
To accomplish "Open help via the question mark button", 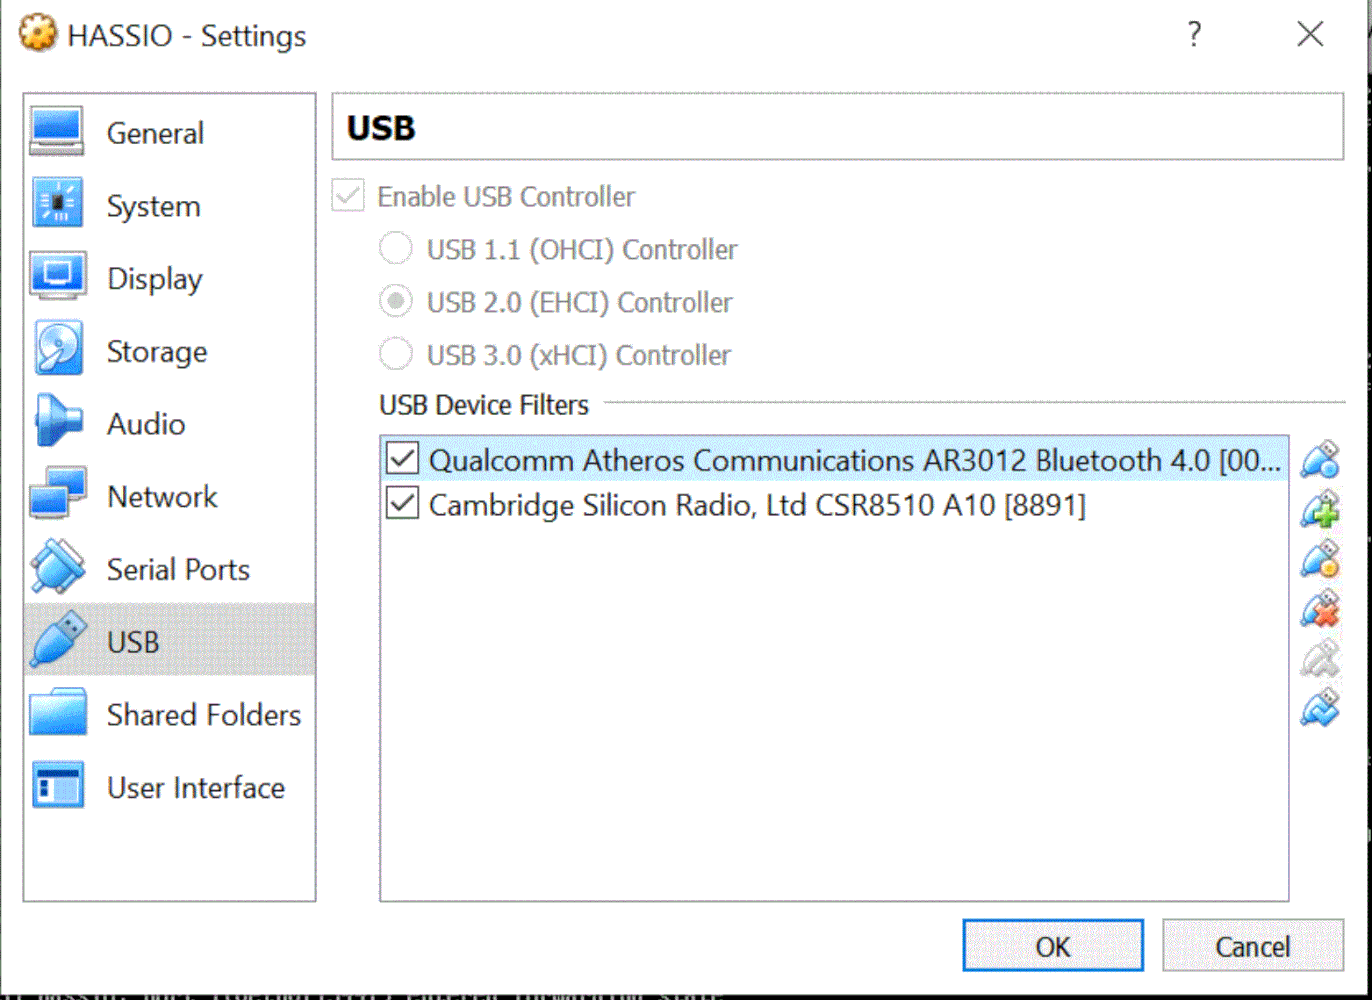I will pyautogui.click(x=1194, y=34).
